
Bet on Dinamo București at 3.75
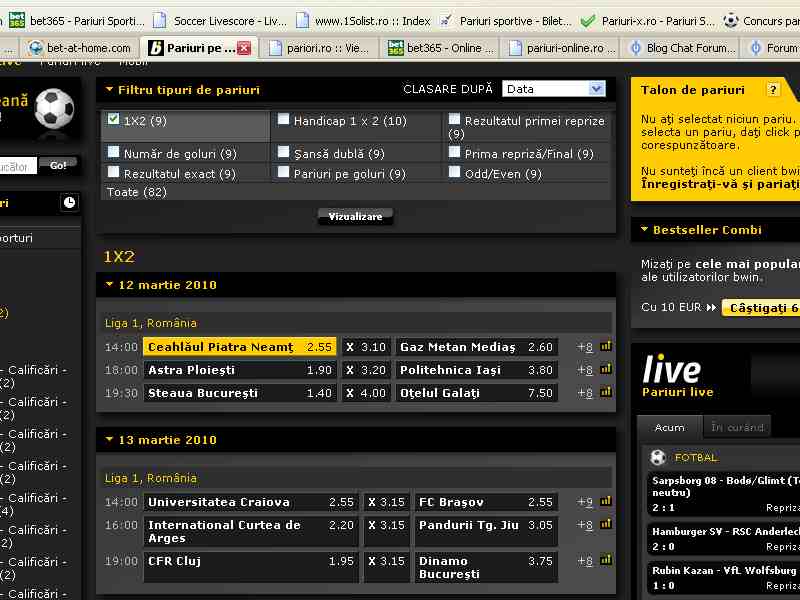(486, 567)
